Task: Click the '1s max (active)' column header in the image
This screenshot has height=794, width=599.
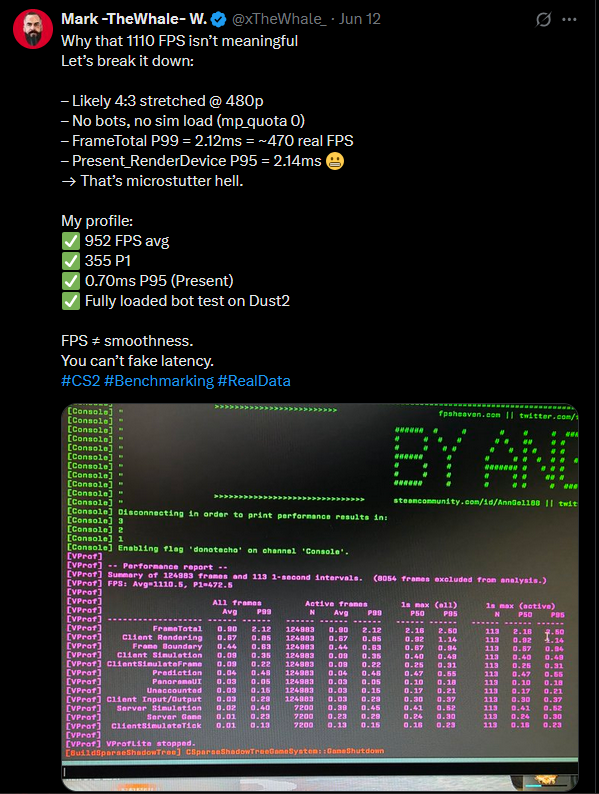Action: click(520, 606)
